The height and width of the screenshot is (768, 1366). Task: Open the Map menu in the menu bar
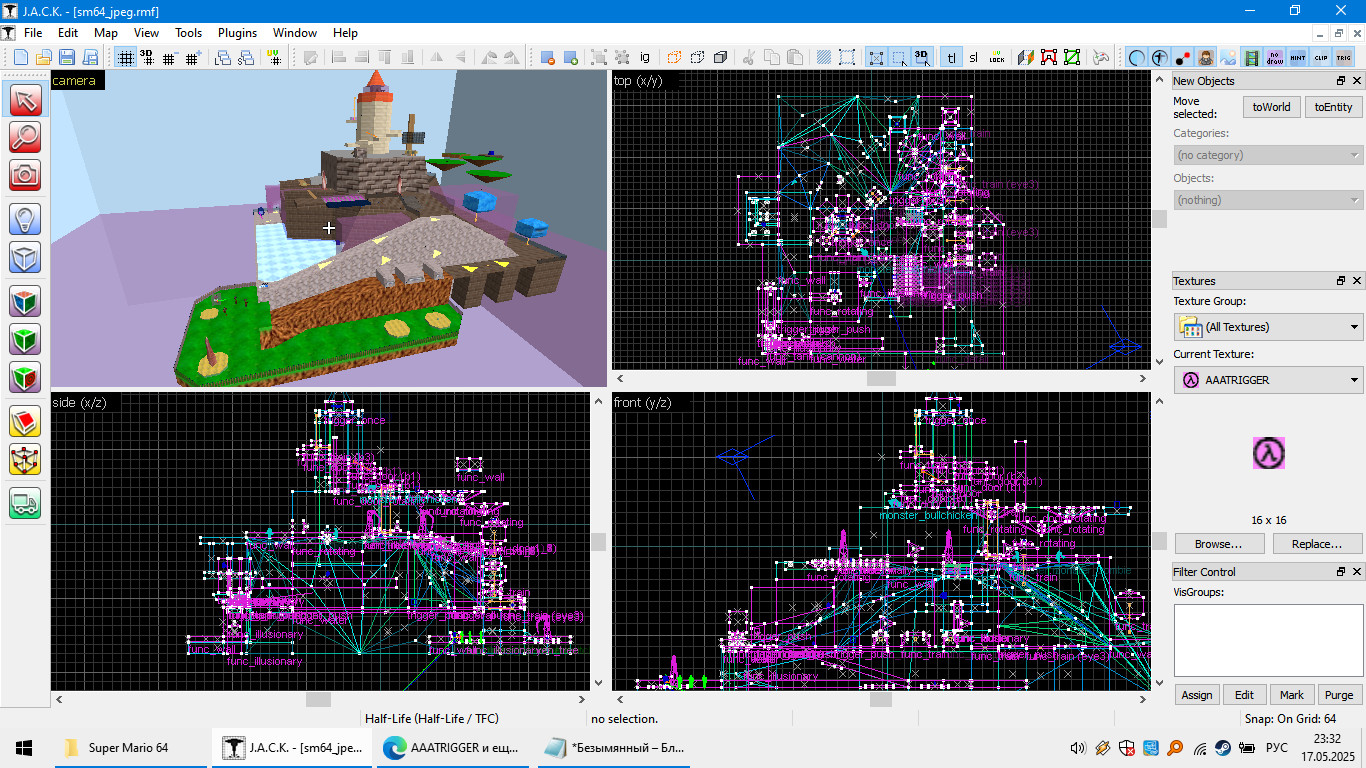point(105,32)
